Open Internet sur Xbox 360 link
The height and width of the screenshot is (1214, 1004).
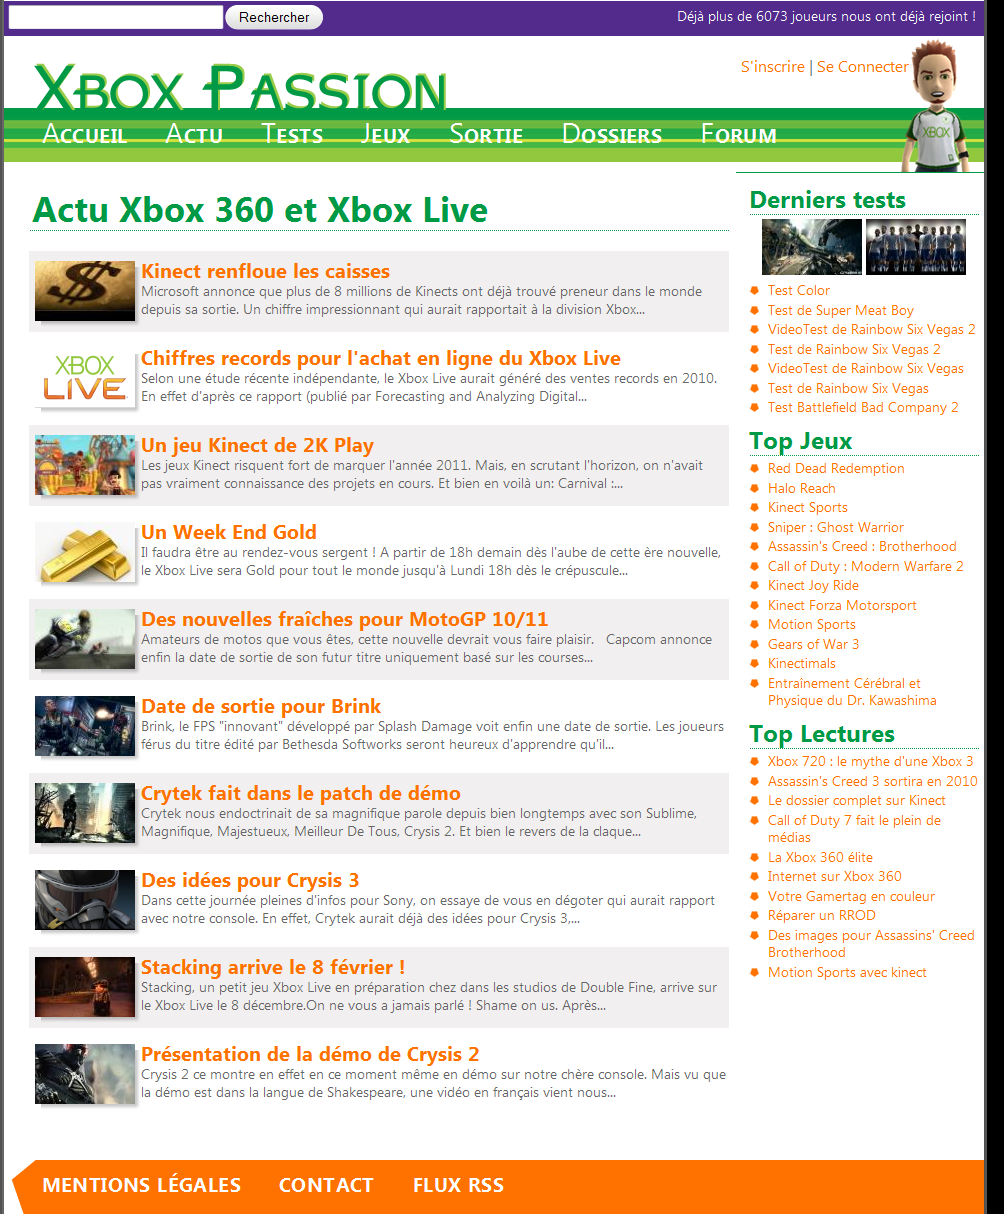(835, 876)
